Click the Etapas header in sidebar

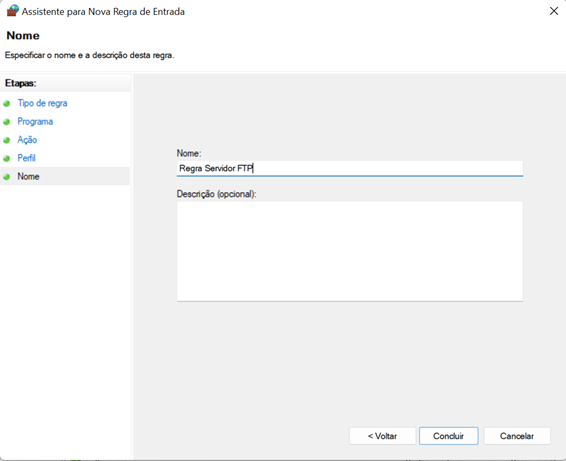click(21, 83)
